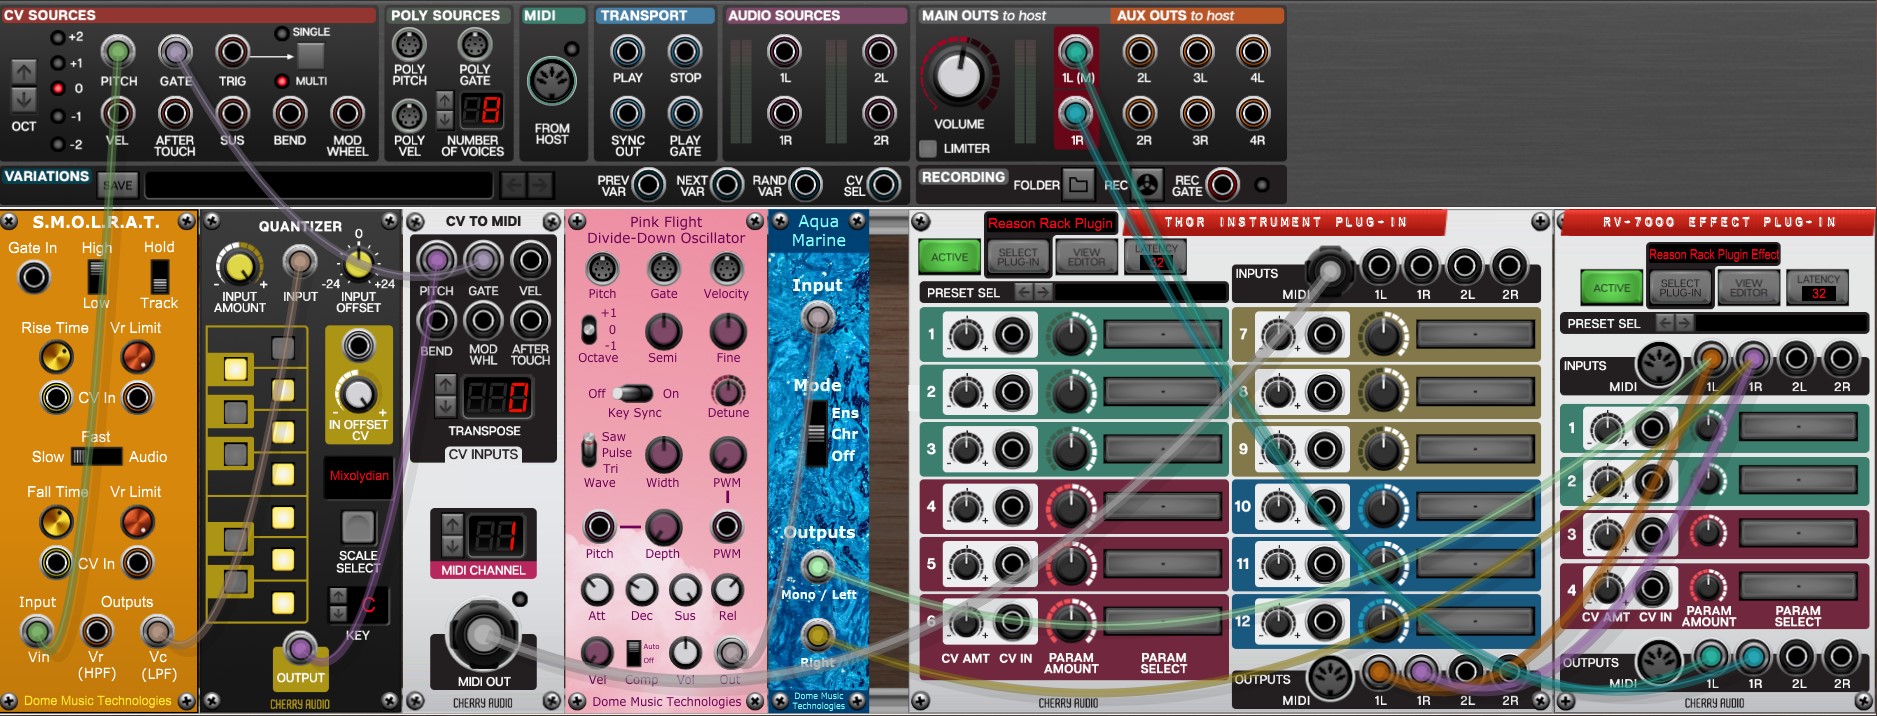Screen dimensions: 1877x716
Task: Click the Quantizer SCALE SELECT button
Action: (x=357, y=527)
